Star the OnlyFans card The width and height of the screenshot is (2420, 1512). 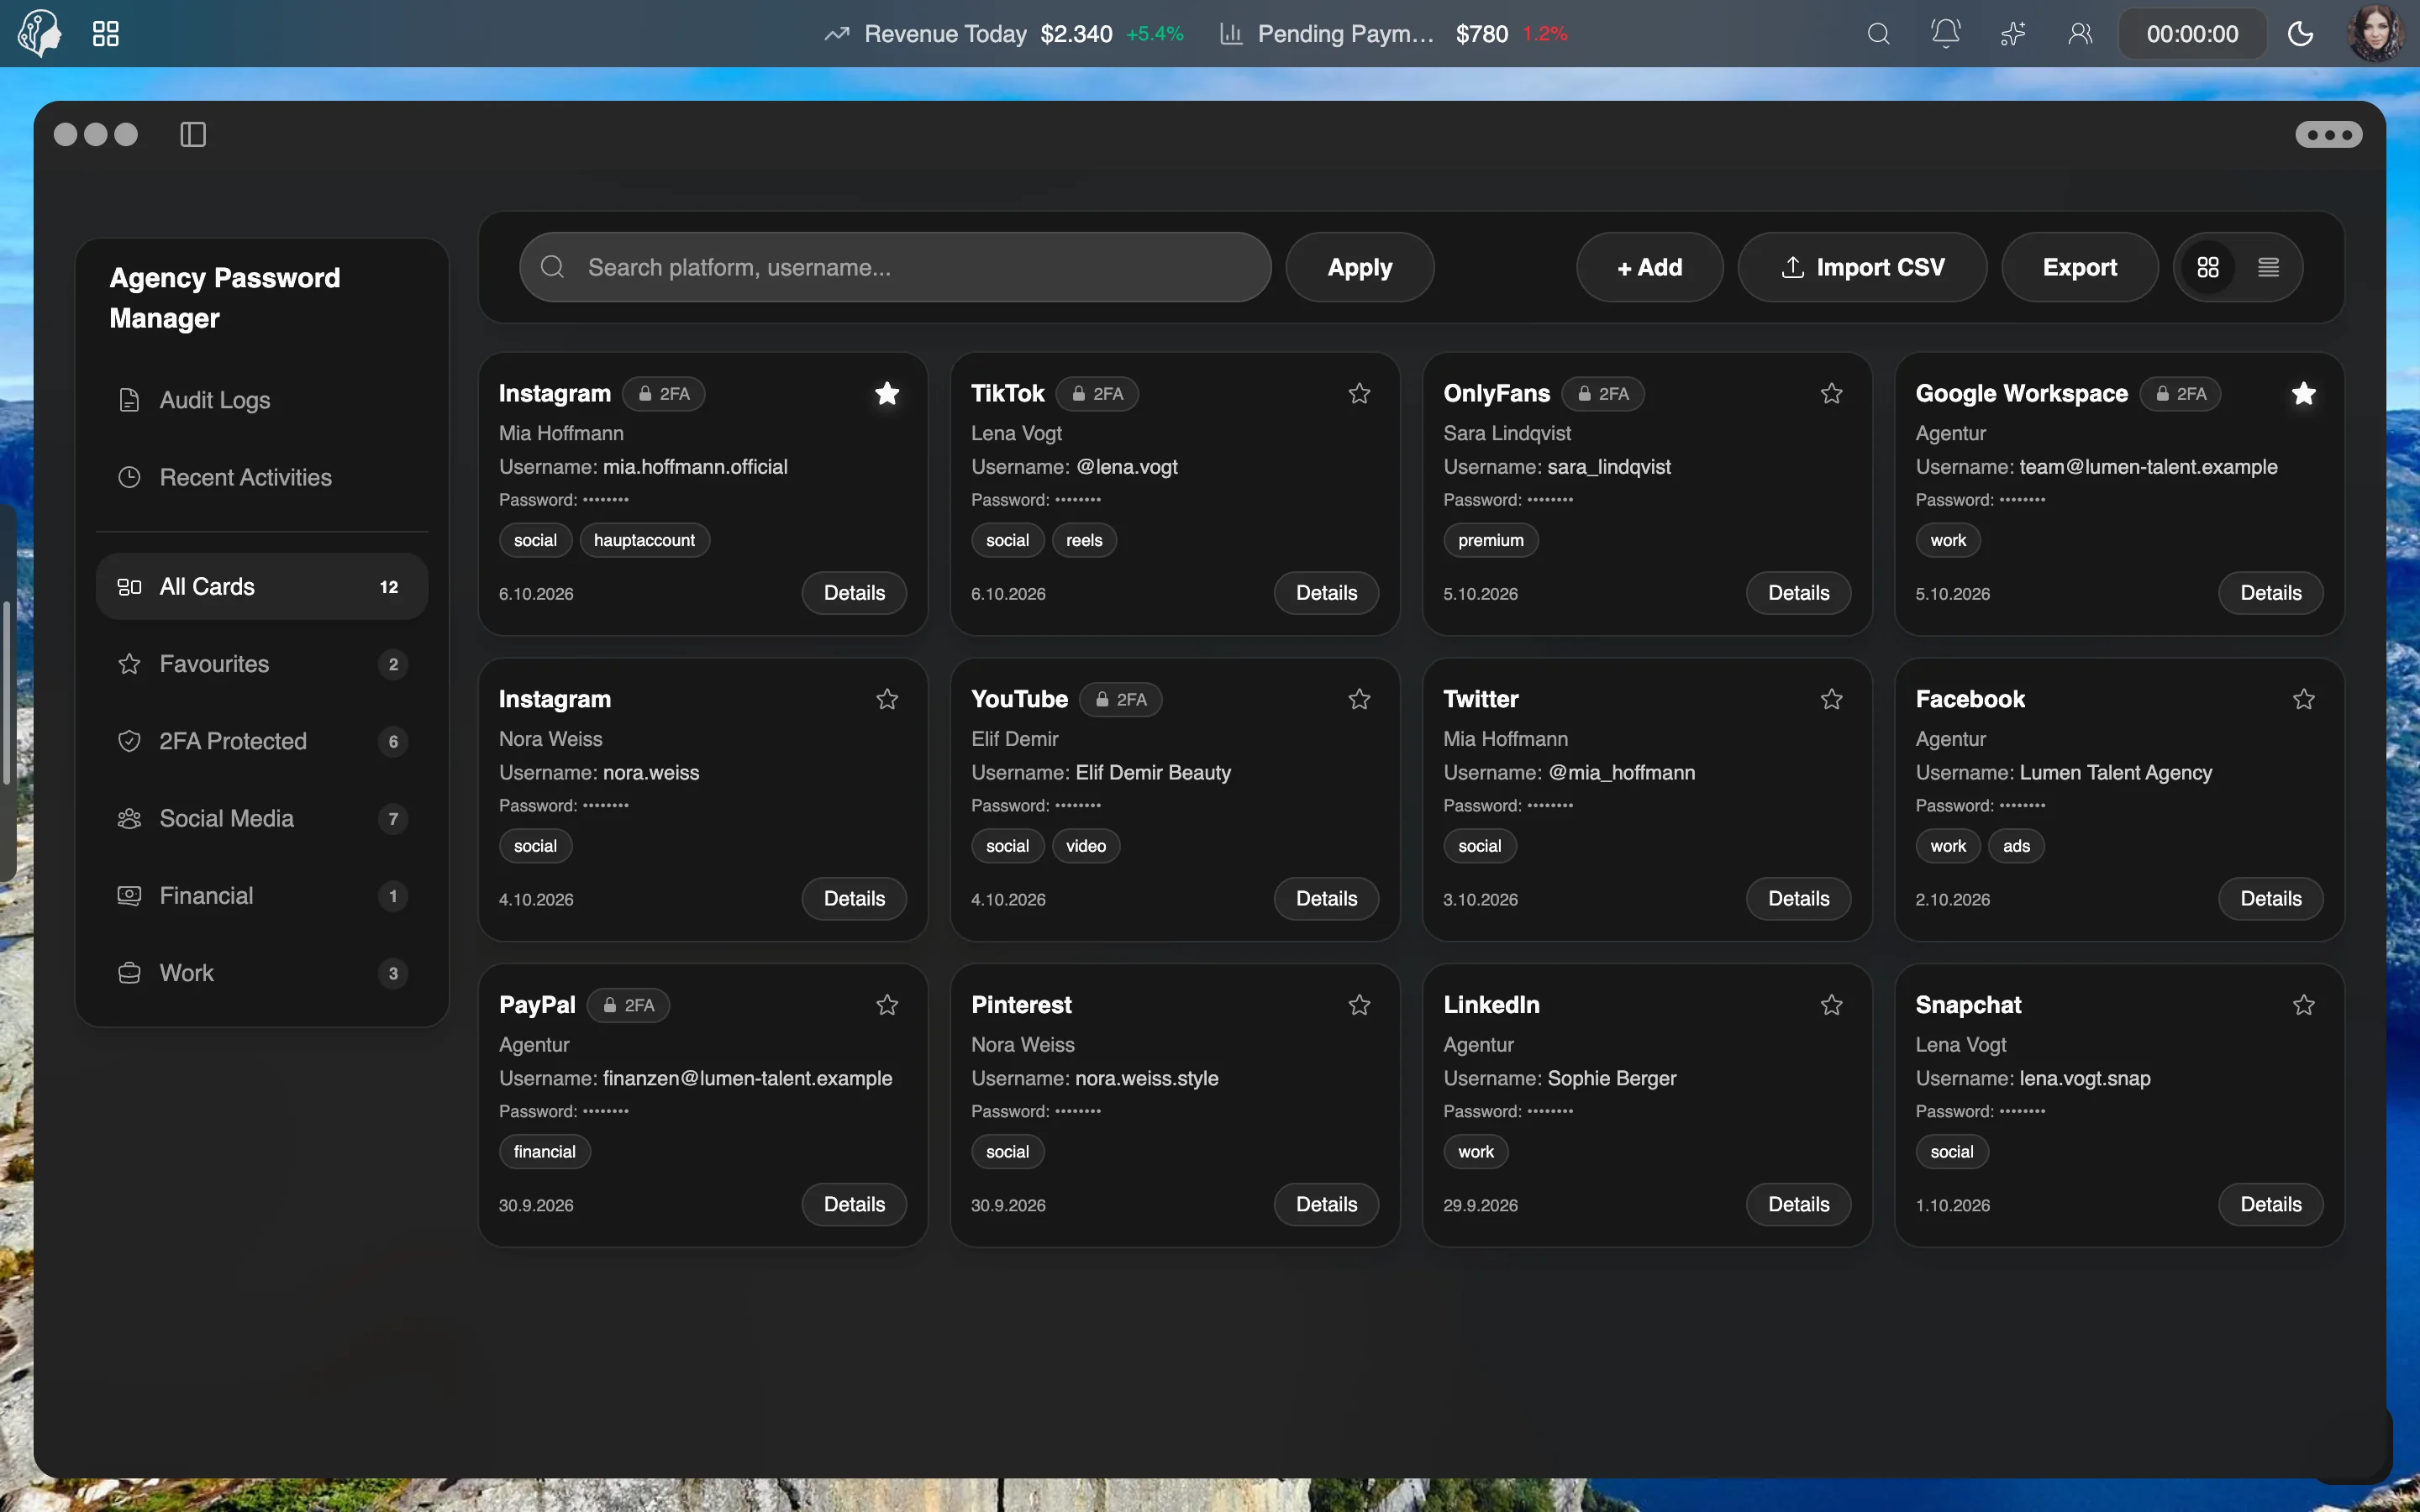click(x=1831, y=393)
